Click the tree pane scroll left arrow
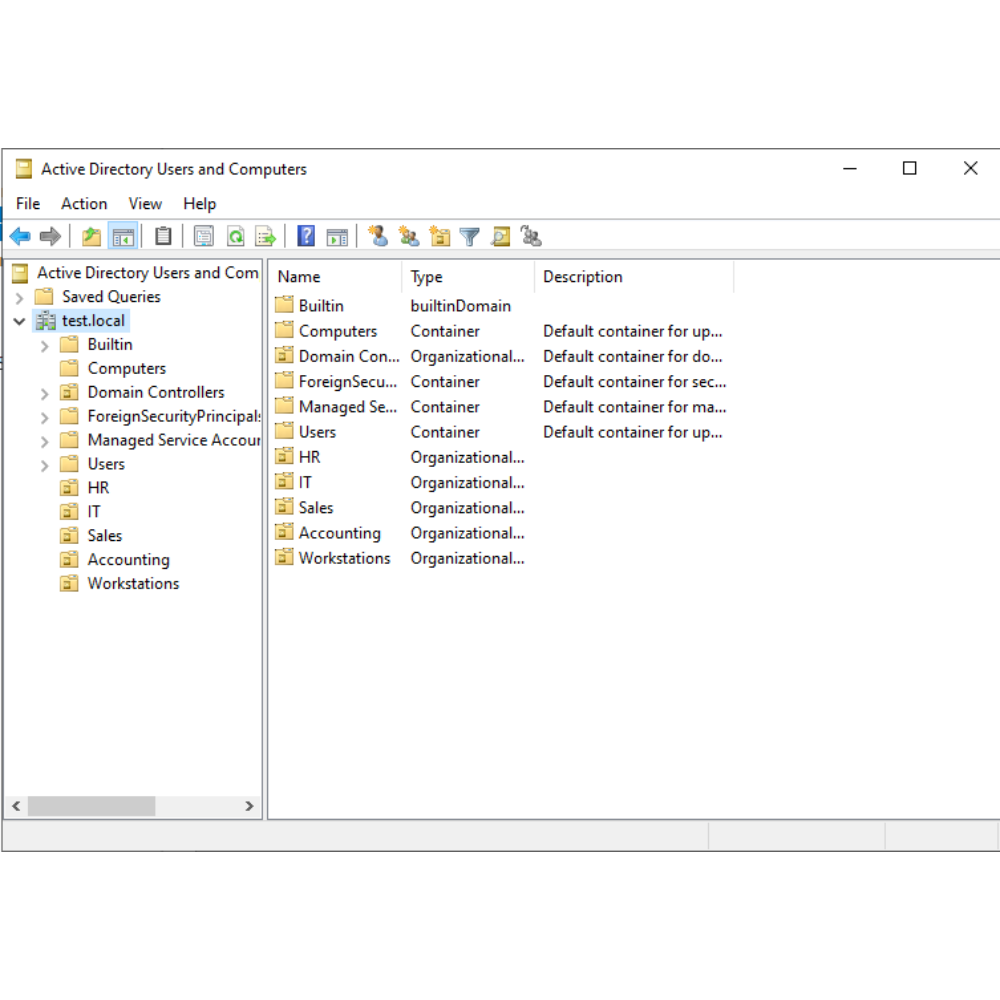This screenshot has height=1000, width=1000. pyautogui.click(x=17, y=806)
